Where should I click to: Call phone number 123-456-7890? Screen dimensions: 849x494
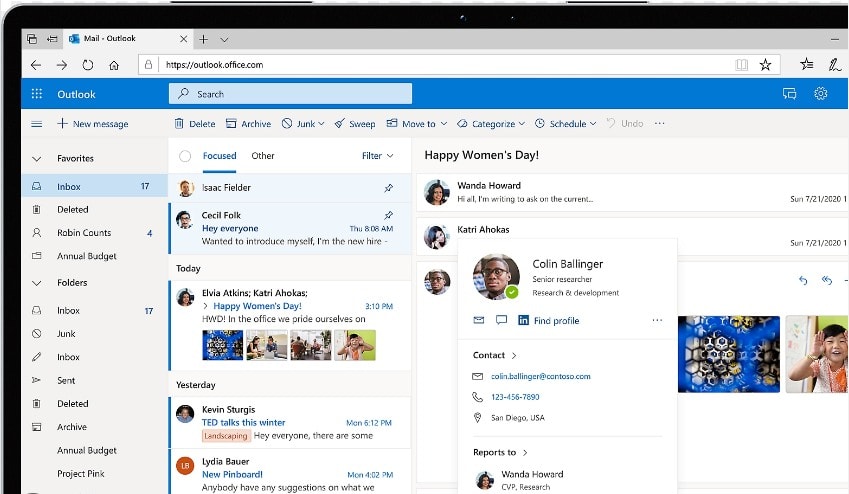(515, 397)
